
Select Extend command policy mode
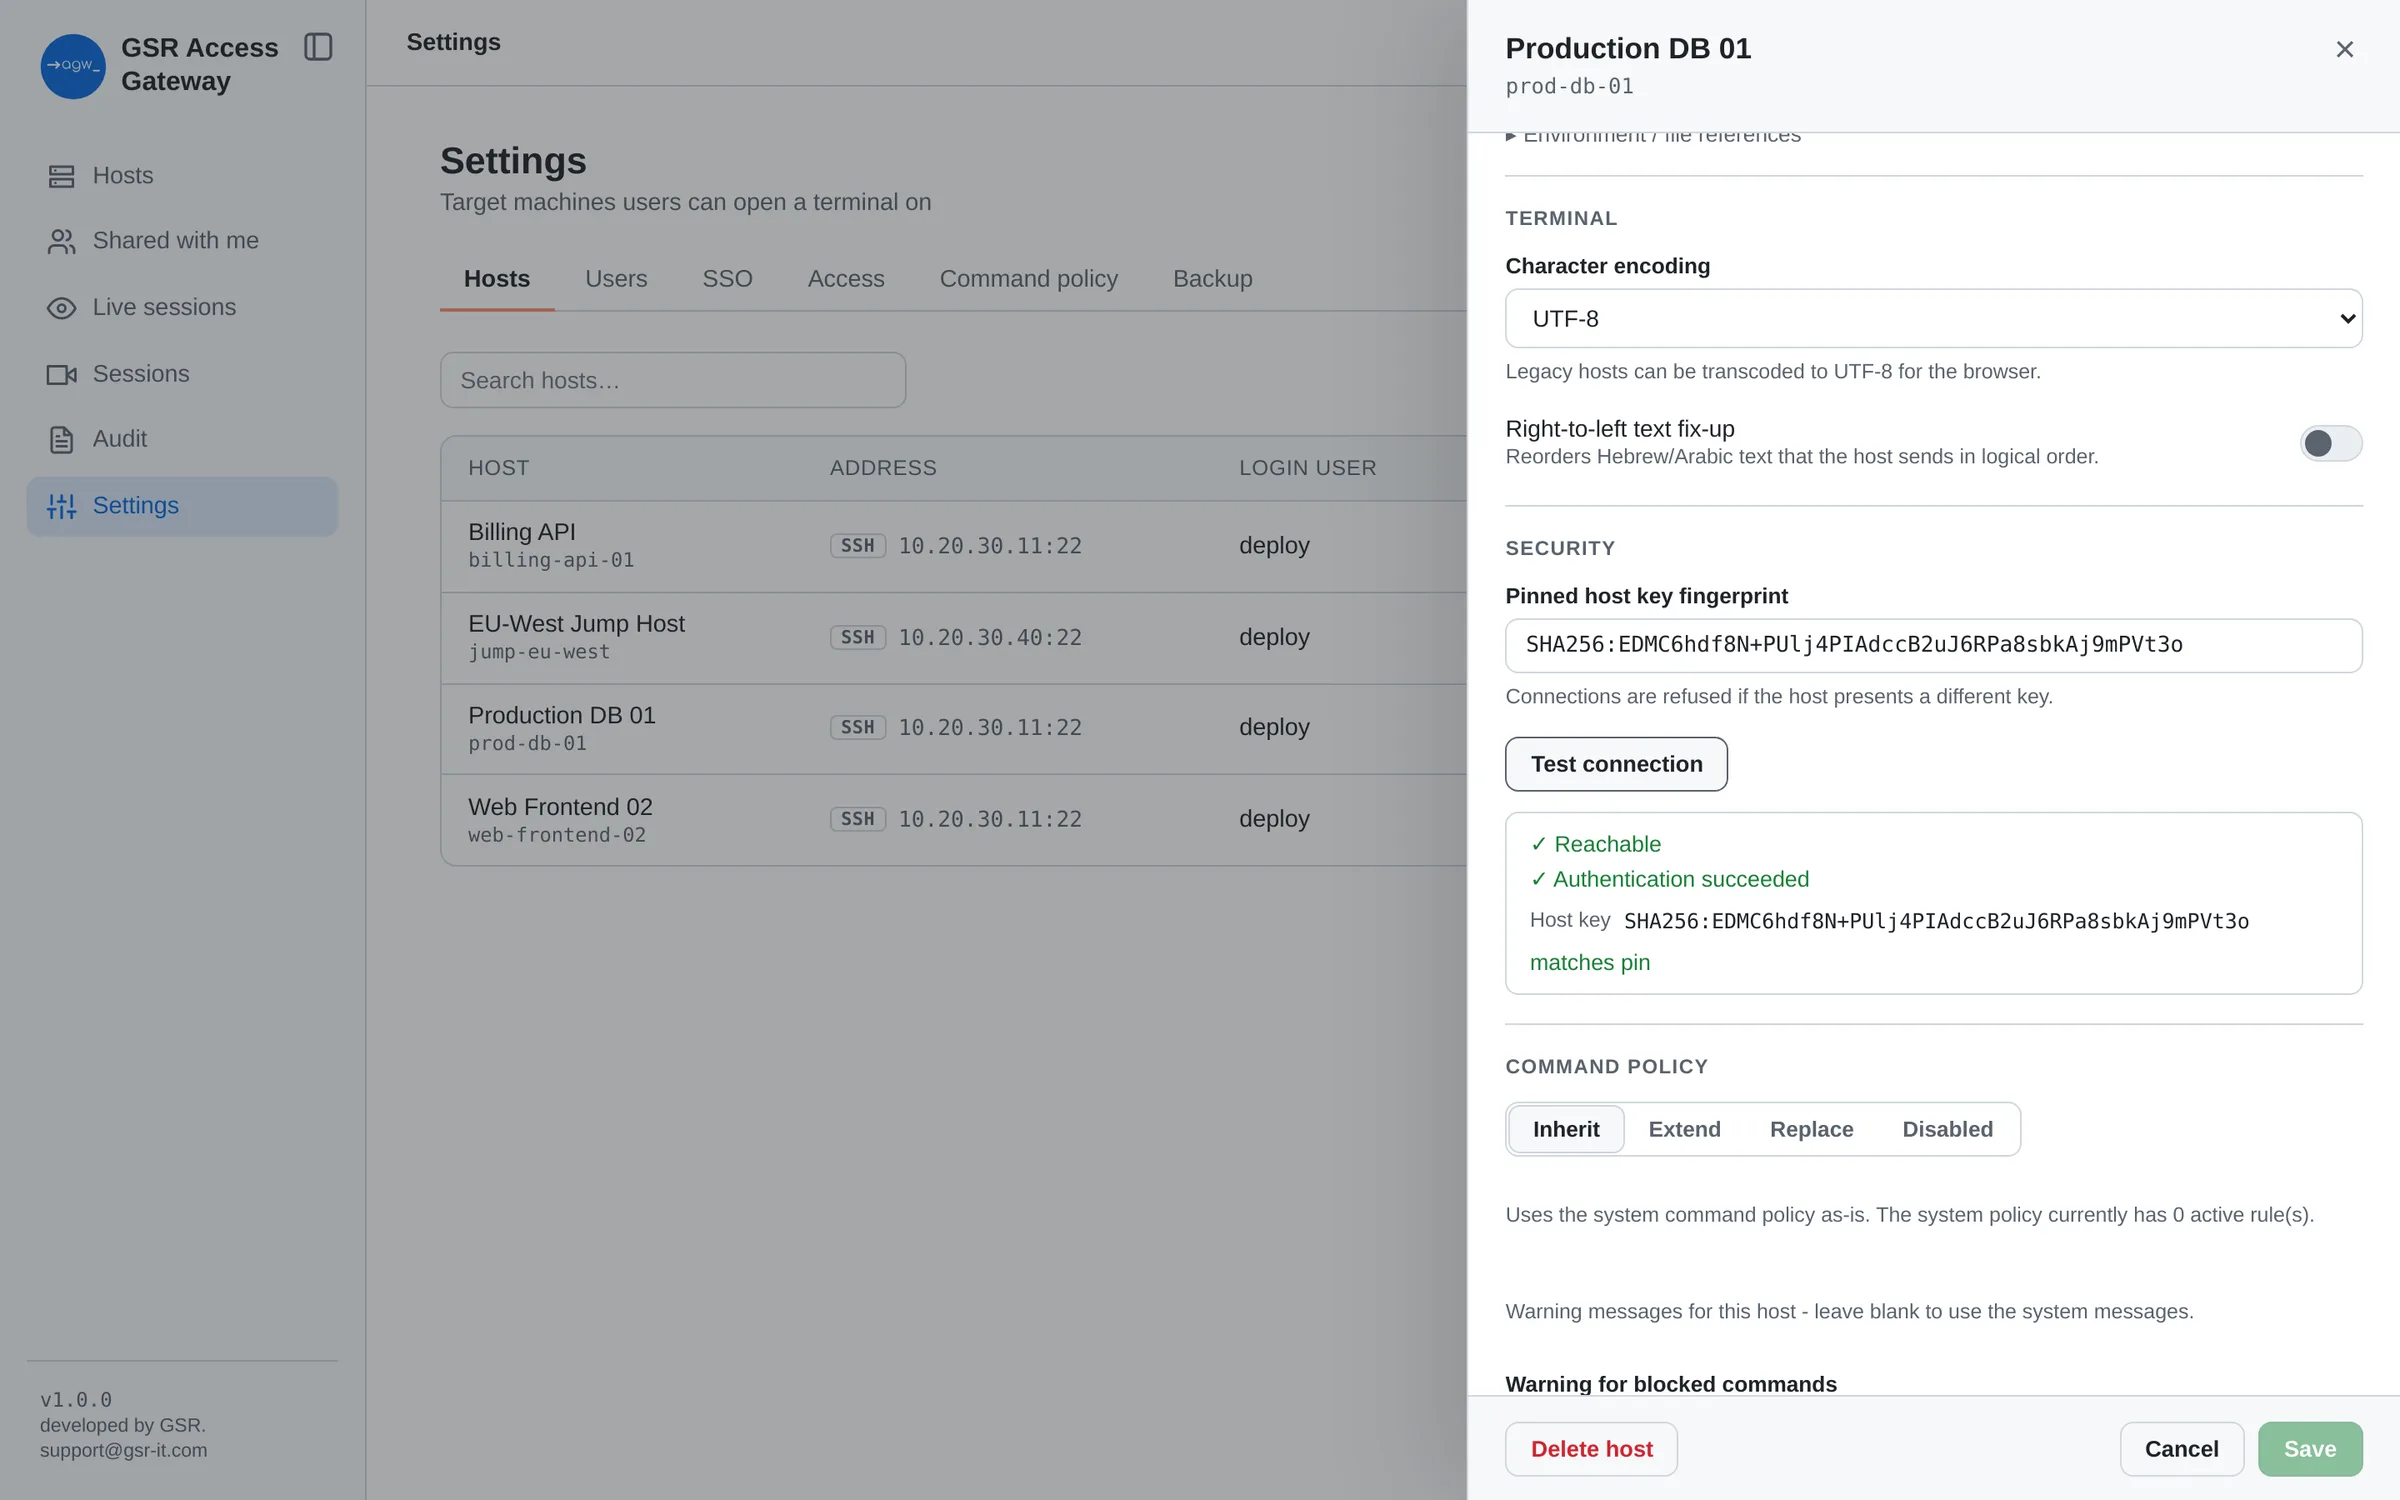[1684, 1129]
